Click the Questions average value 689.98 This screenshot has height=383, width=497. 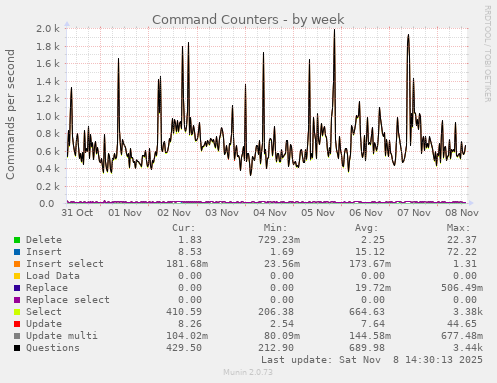point(367,348)
